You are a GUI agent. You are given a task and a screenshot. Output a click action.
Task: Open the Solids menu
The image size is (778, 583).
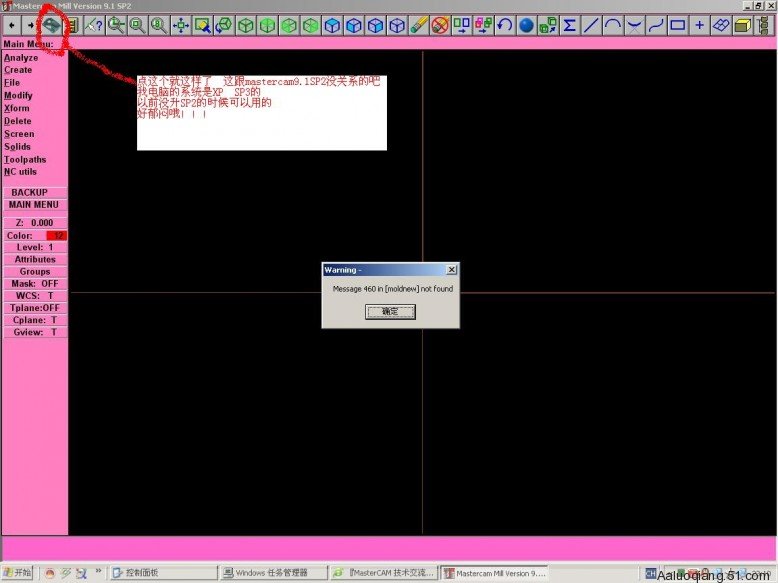(17, 147)
